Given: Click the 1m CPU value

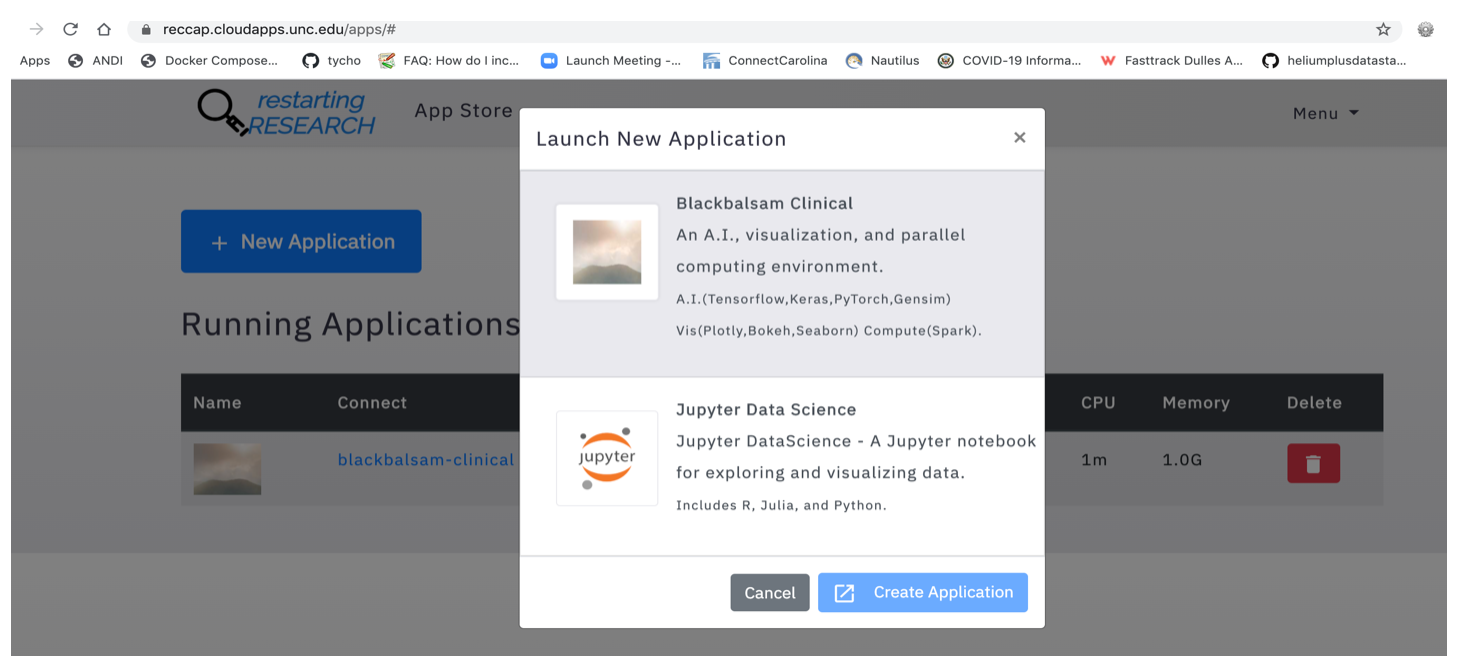Looking at the screenshot, I should [1094, 460].
